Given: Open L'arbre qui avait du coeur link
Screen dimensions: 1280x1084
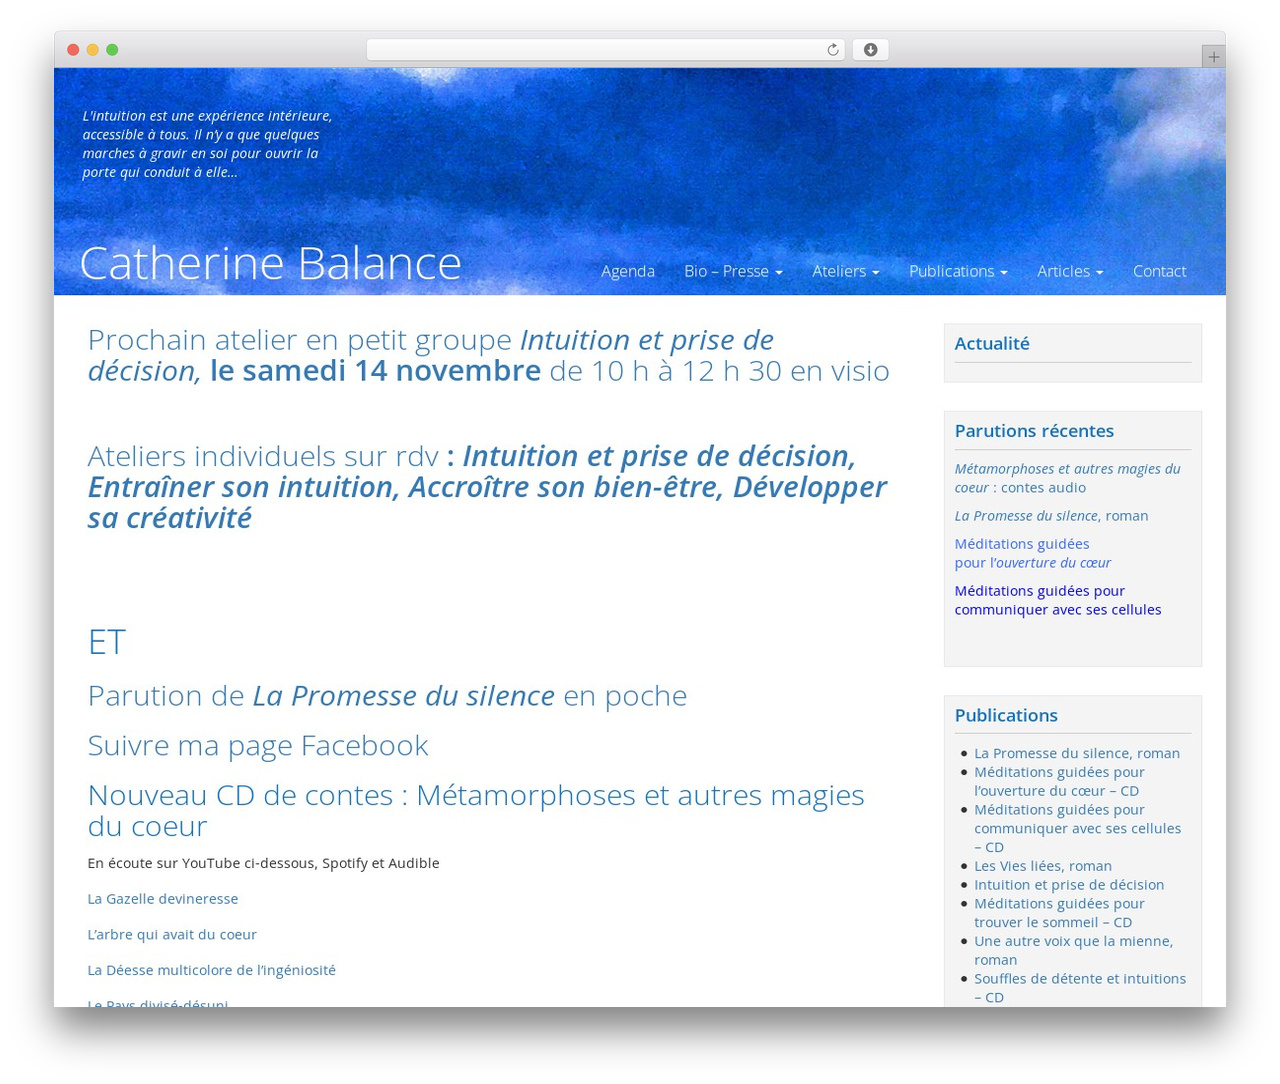Looking at the screenshot, I should (172, 934).
